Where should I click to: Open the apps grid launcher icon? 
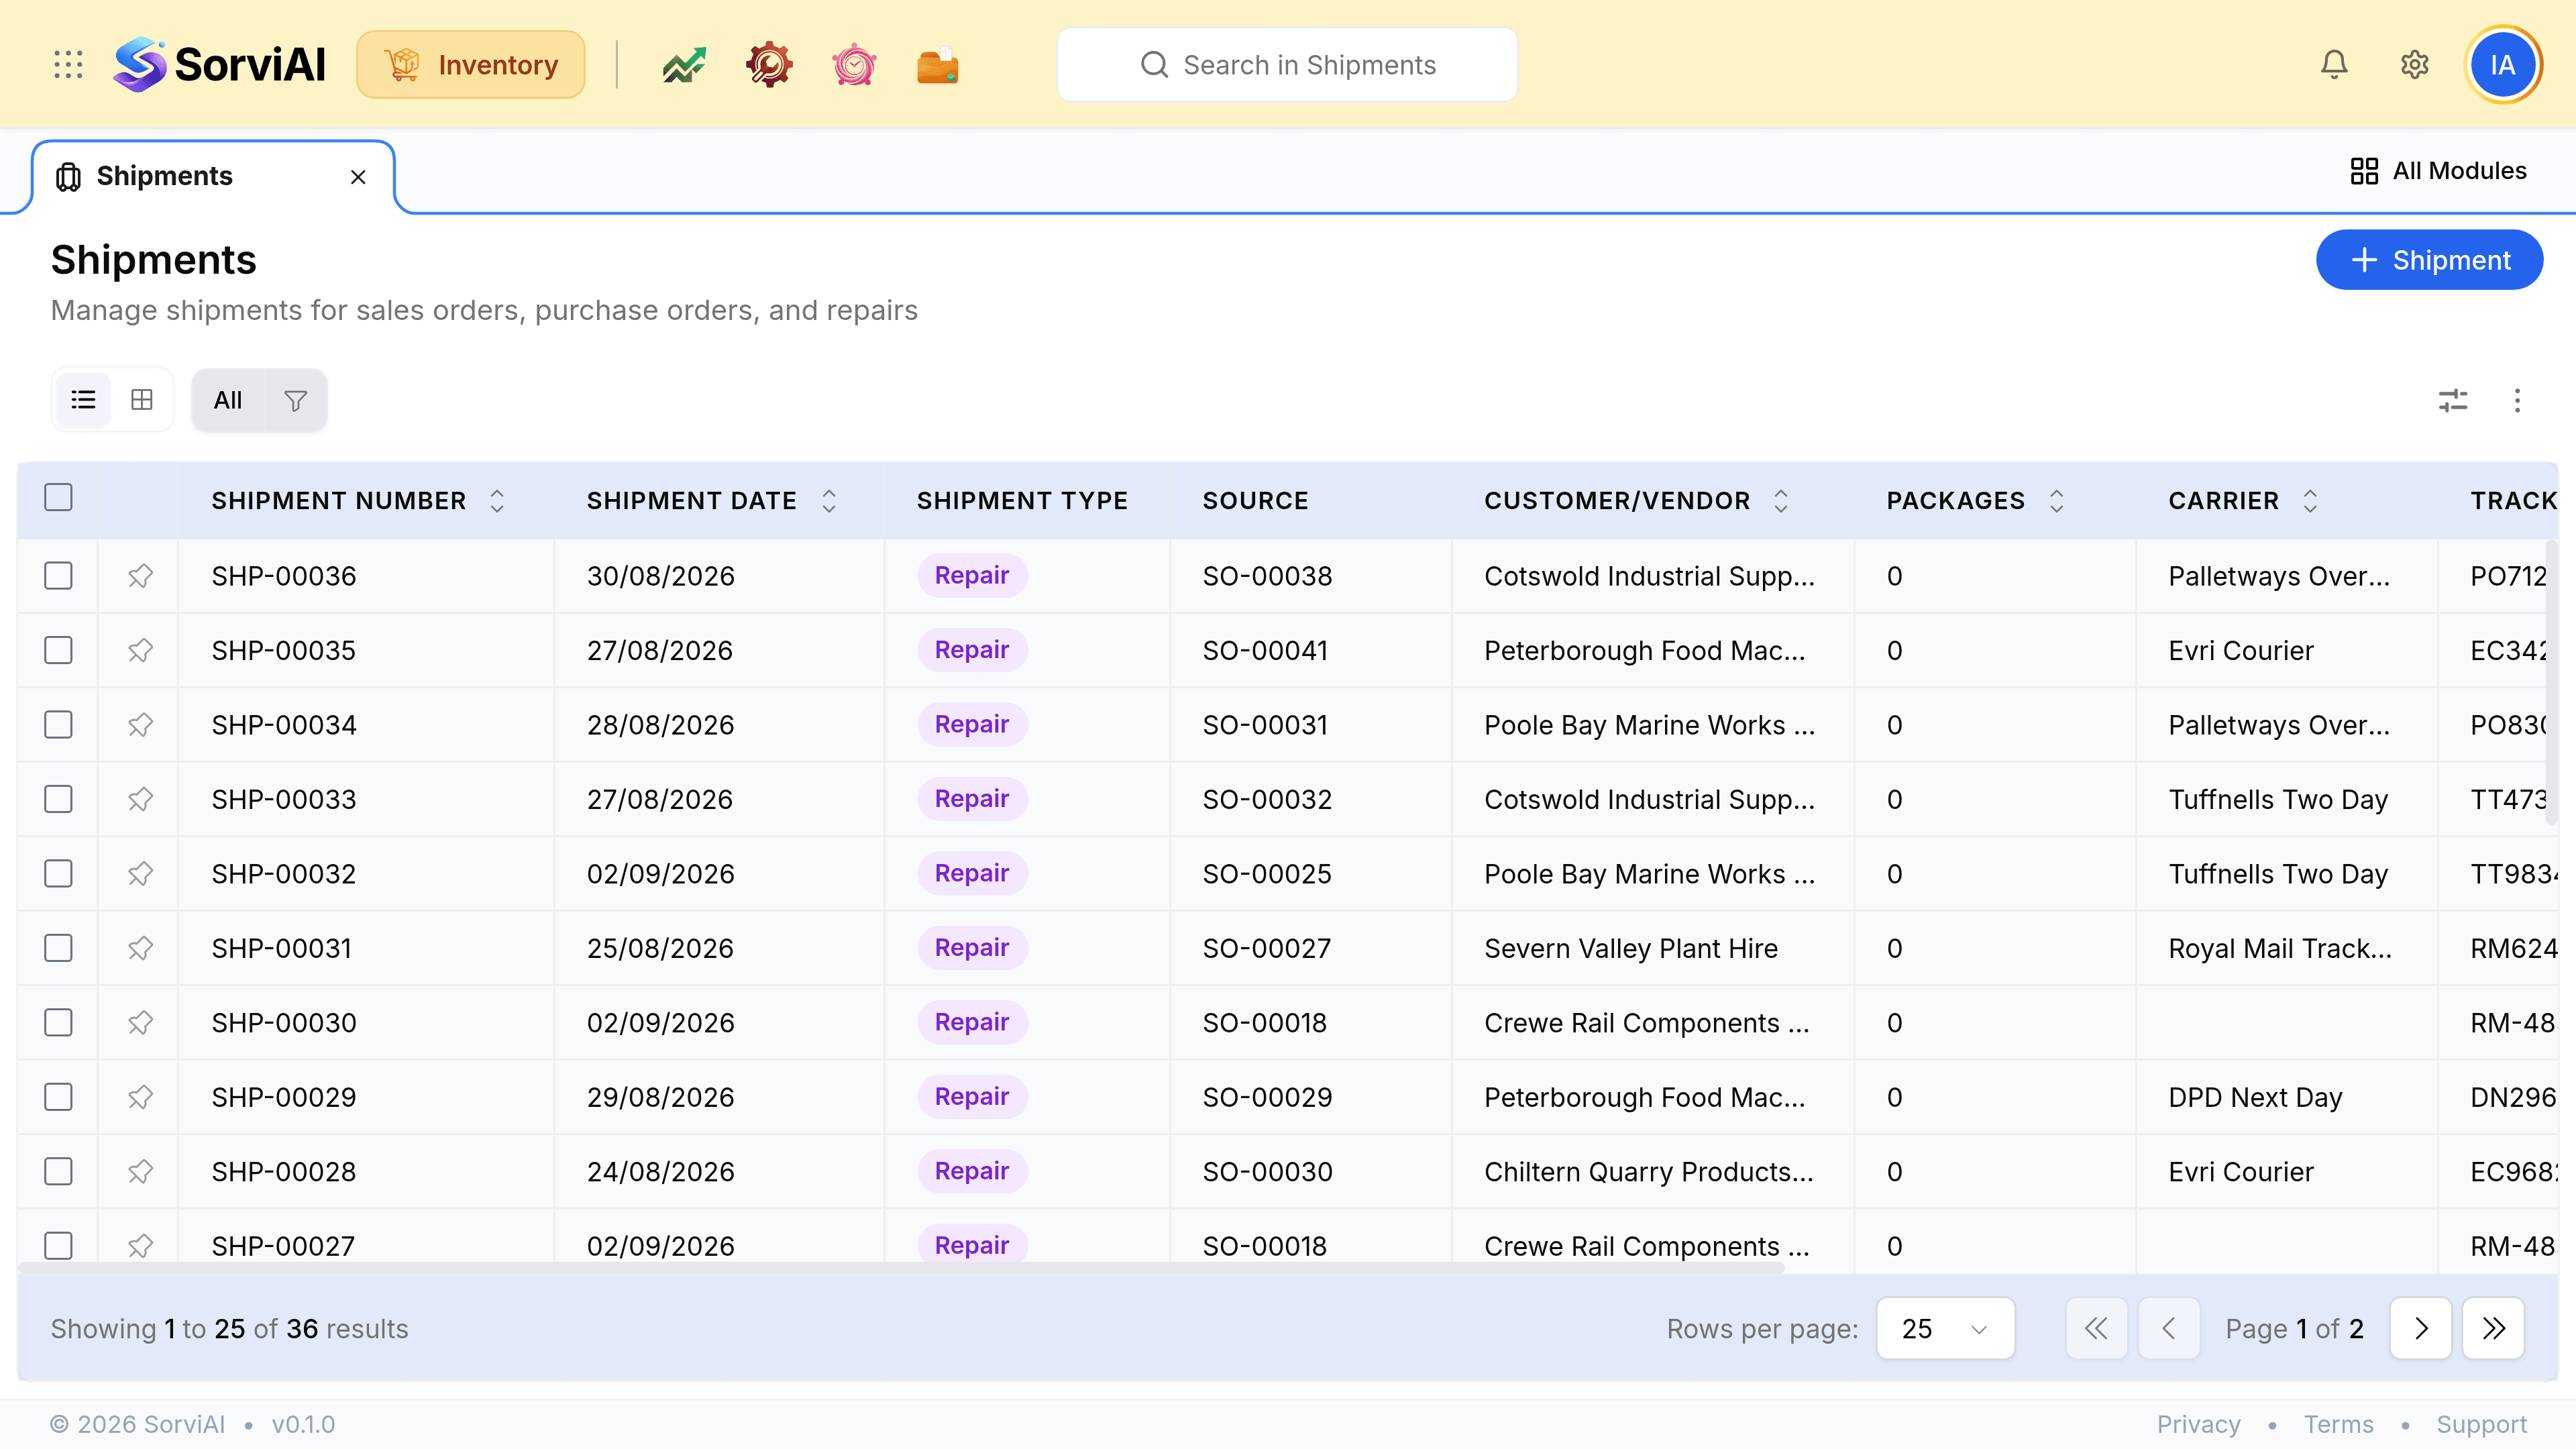tap(68, 65)
